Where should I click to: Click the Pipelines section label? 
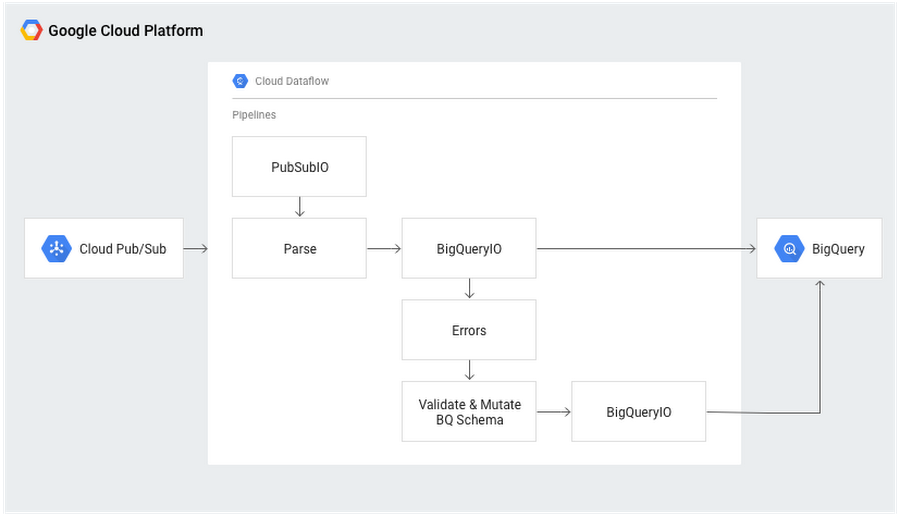pyautogui.click(x=254, y=115)
